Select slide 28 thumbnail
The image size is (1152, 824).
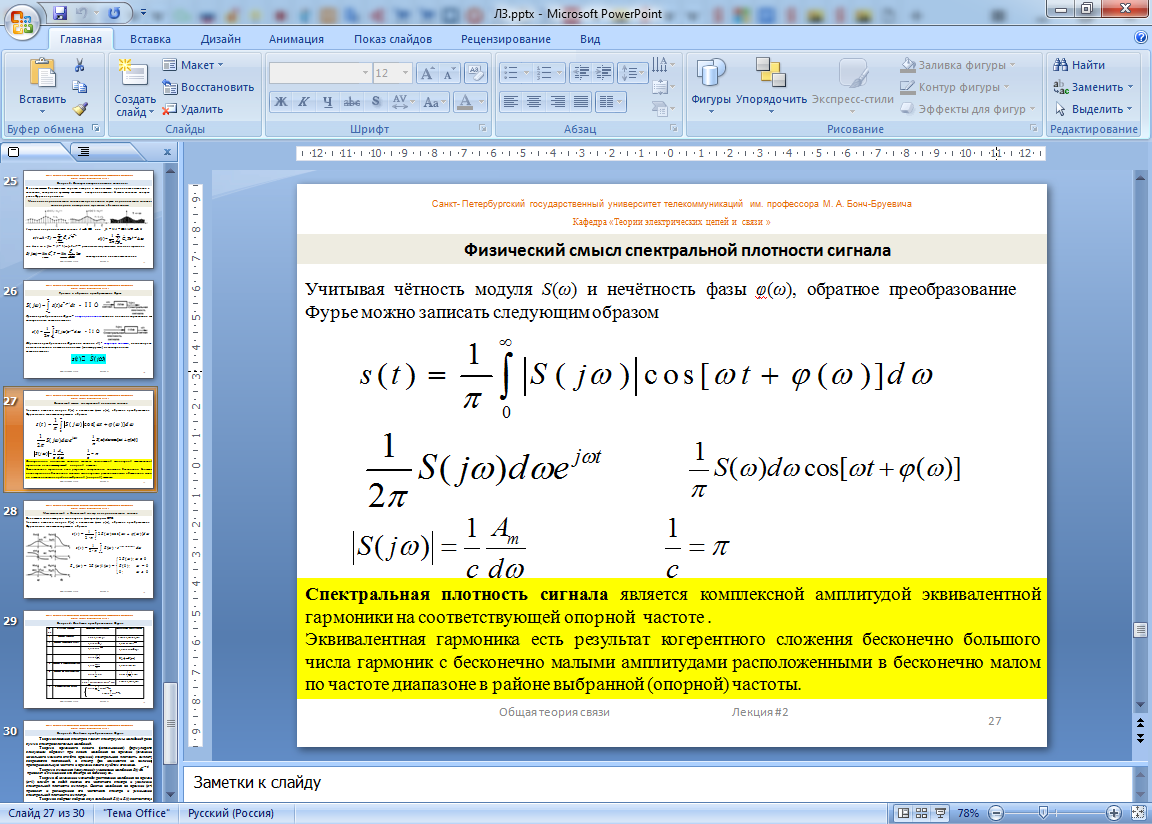[88, 549]
